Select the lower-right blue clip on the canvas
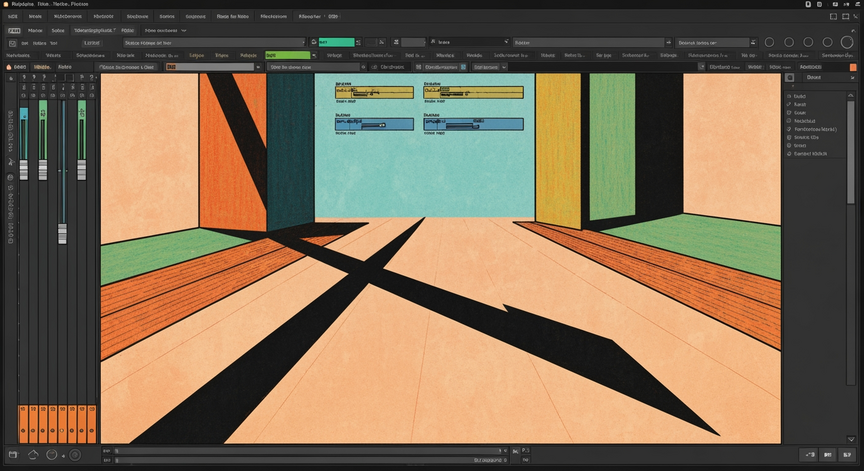 tap(473, 124)
